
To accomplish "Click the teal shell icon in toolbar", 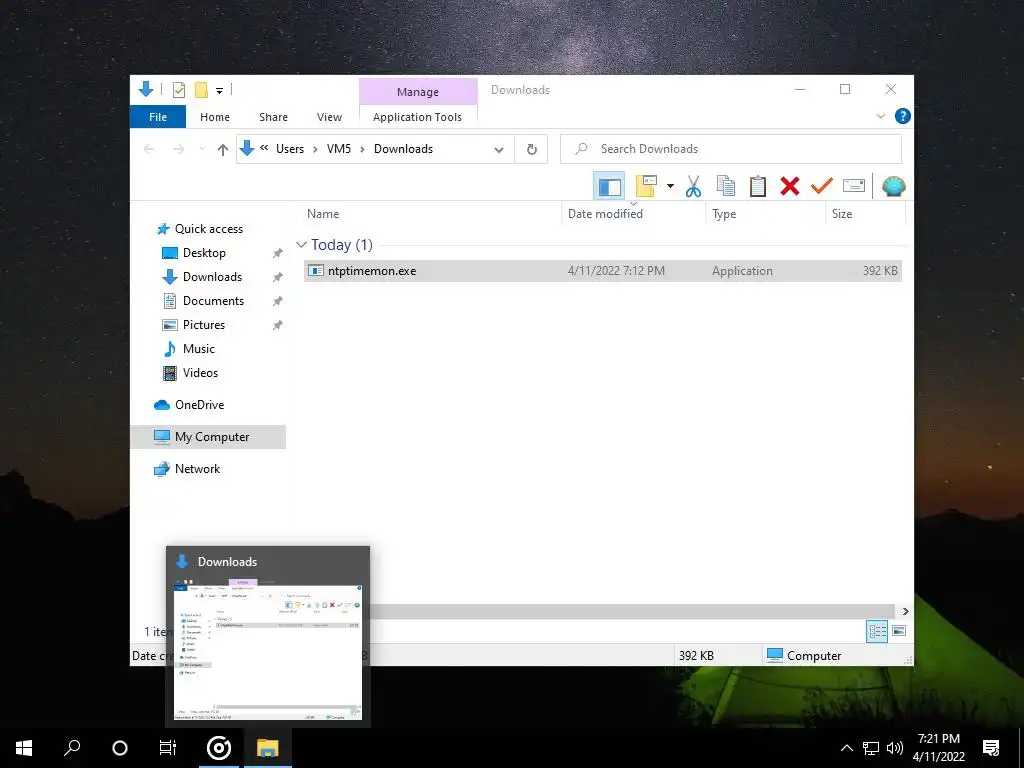I will (893, 187).
